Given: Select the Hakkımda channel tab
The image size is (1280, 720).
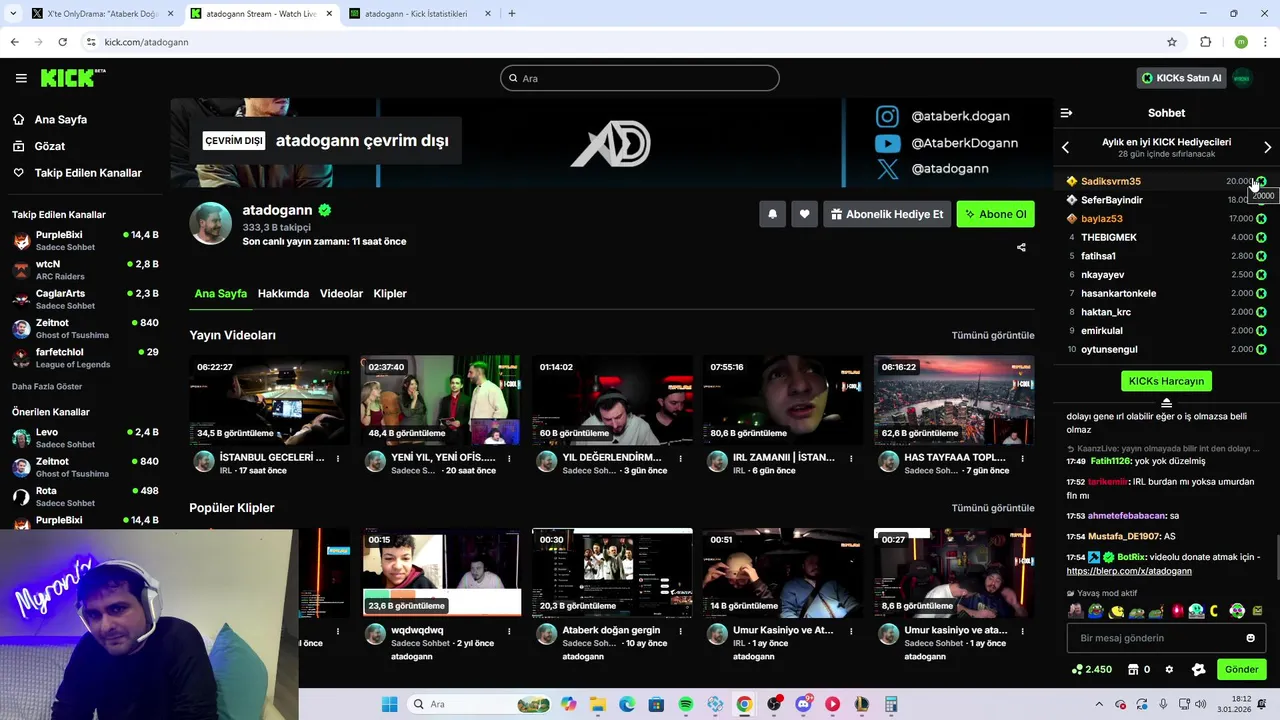Looking at the screenshot, I should click(283, 294).
